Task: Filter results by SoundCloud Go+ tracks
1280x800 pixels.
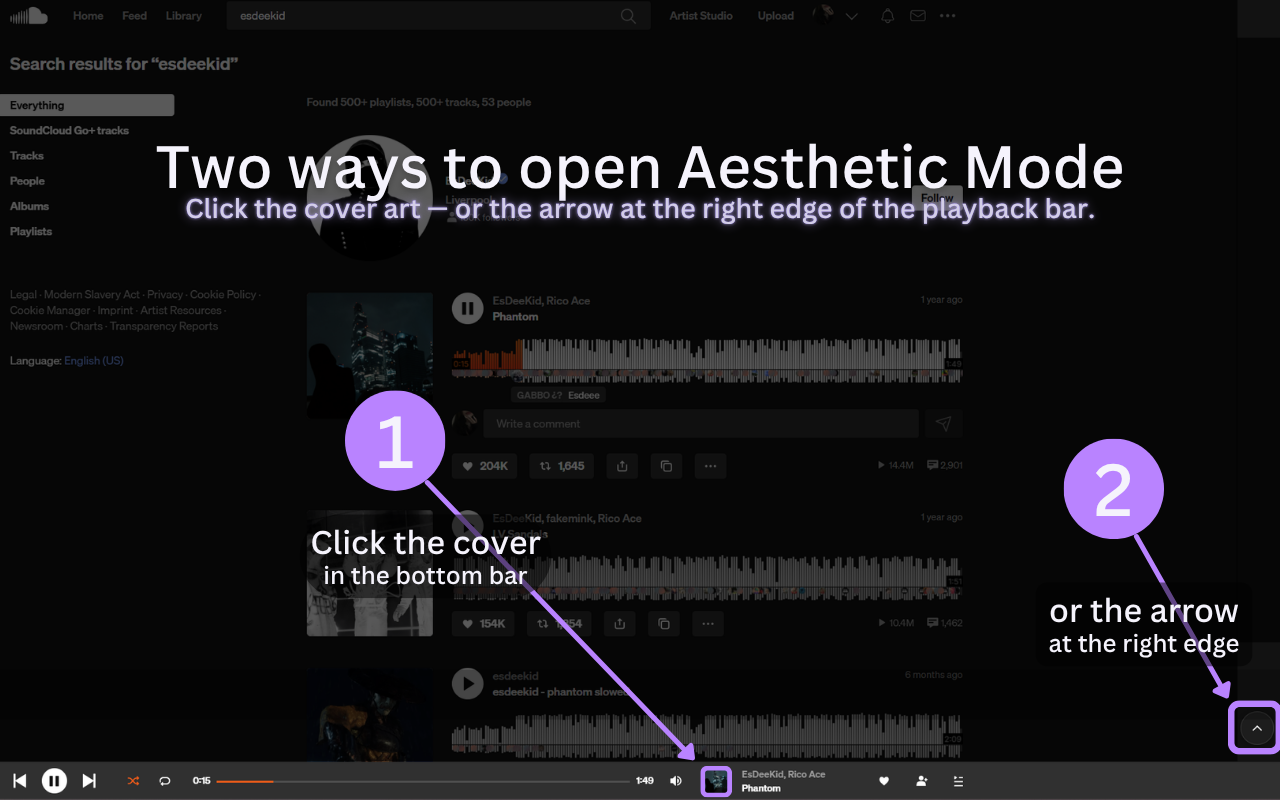Action: [x=69, y=130]
